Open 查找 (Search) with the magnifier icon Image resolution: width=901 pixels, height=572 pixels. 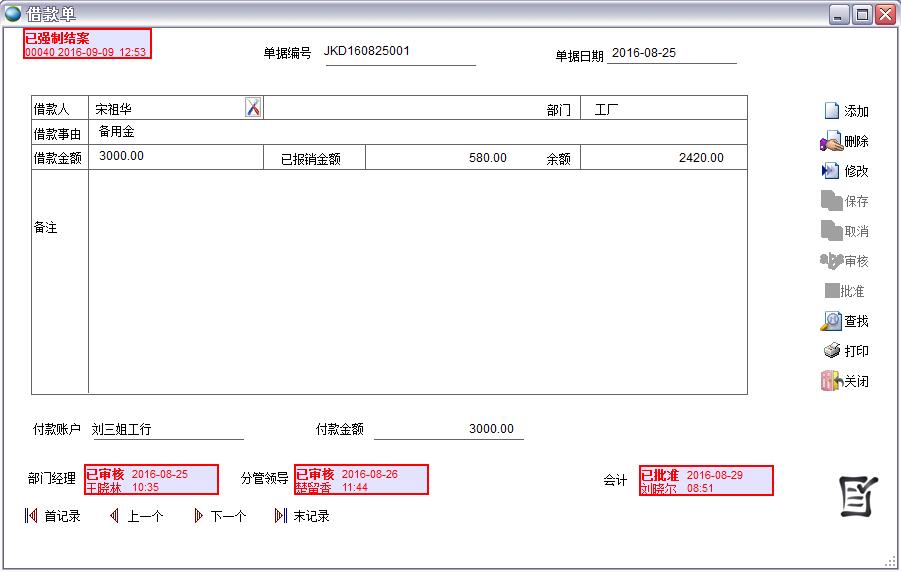[x=831, y=321]
